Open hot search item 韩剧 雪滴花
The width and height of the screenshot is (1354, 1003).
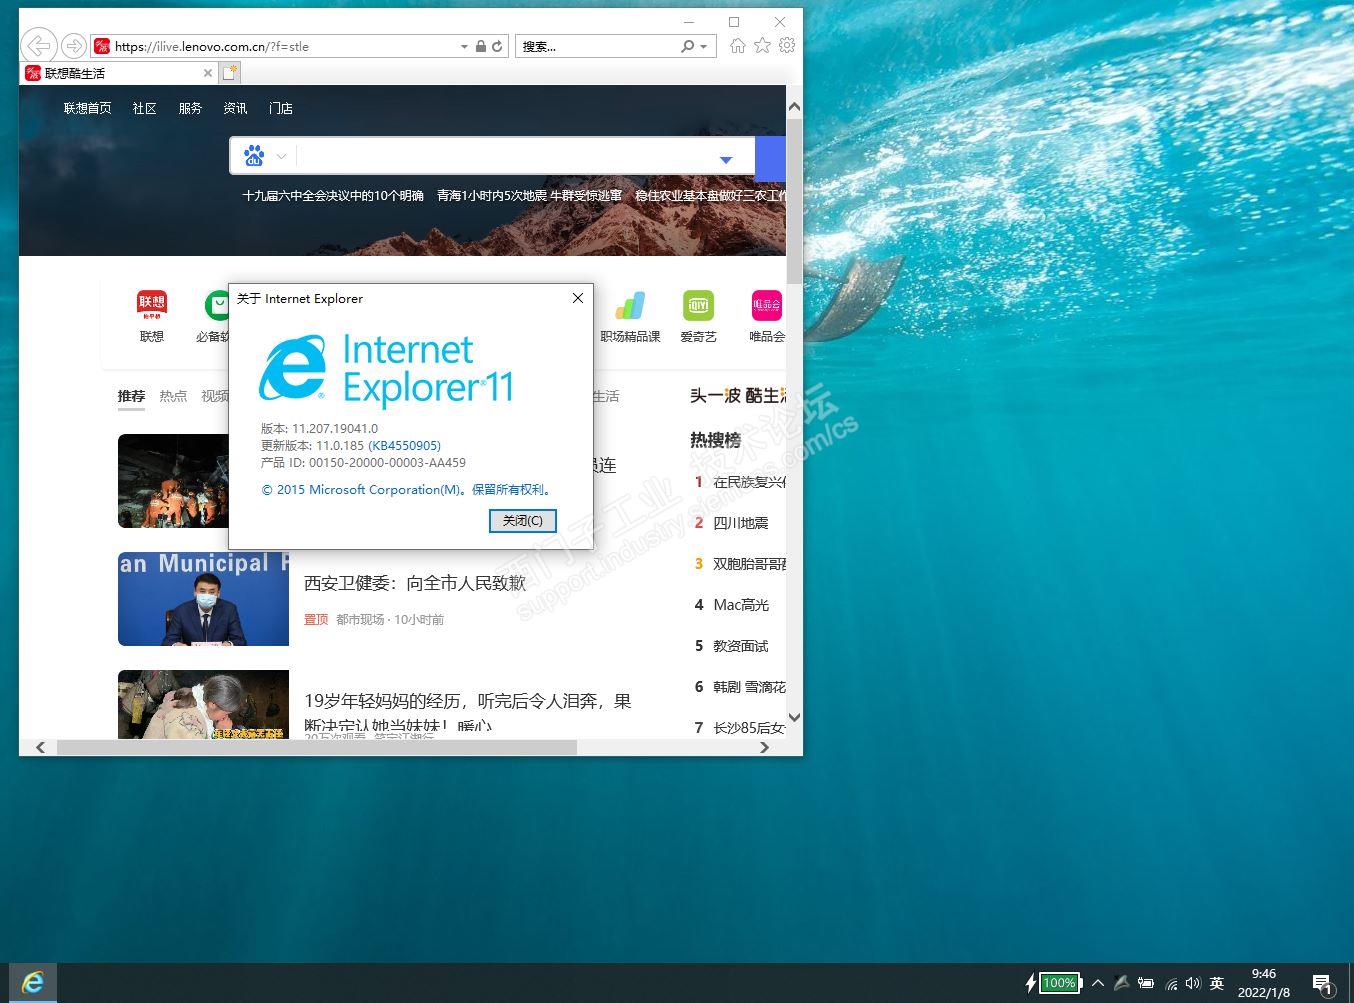(x=749, y=687)
